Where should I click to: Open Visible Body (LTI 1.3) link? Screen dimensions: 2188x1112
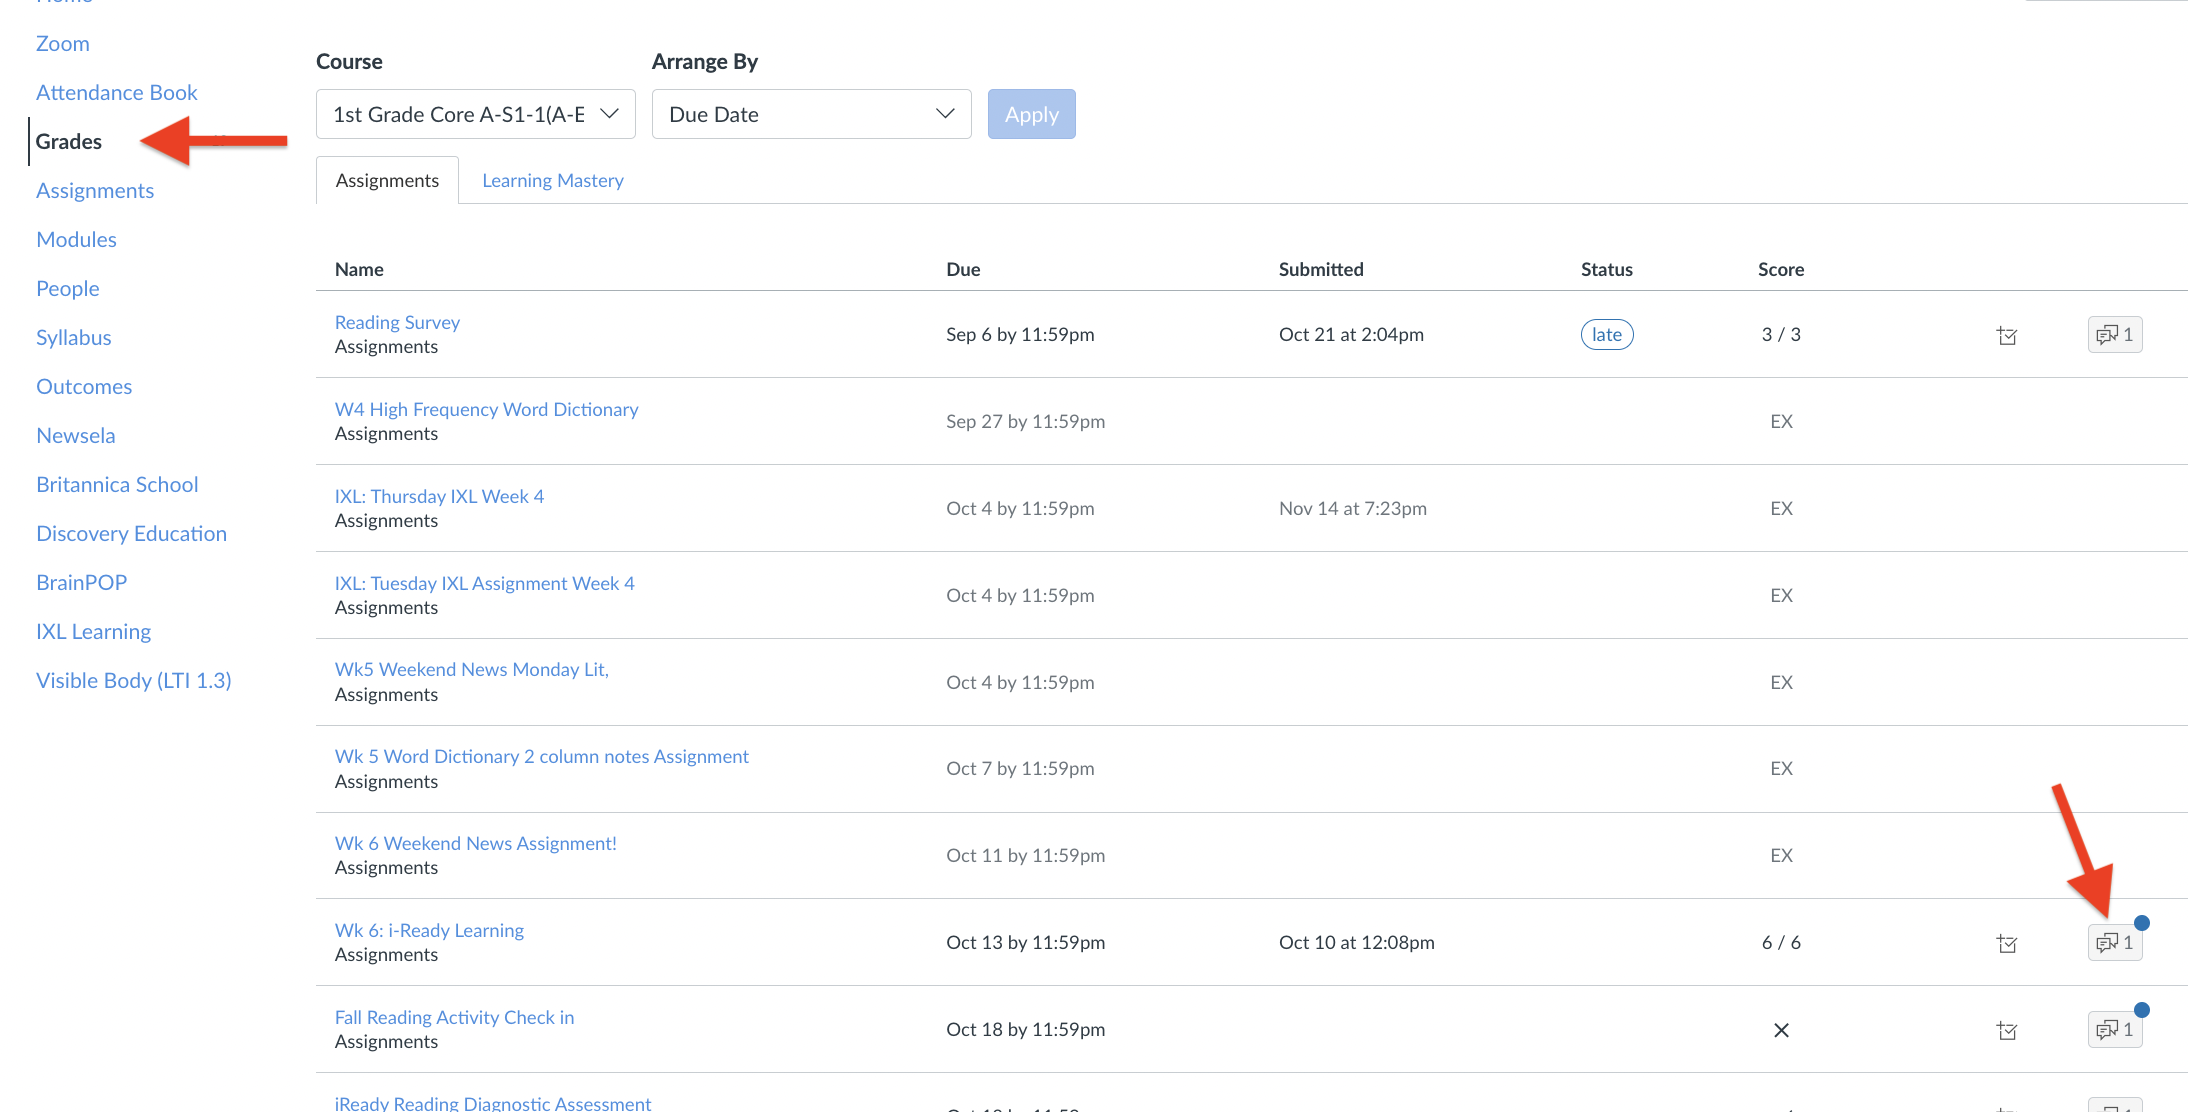tap(134, 681)
